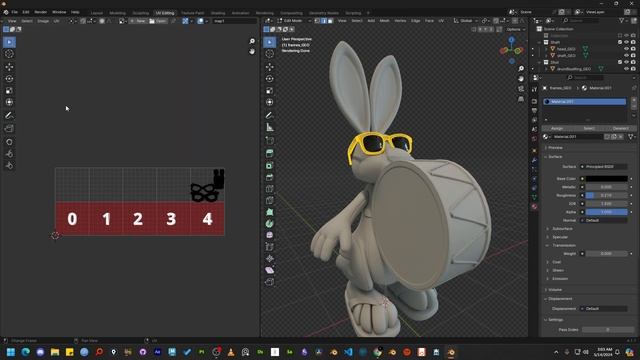Switch to the Shading workspace tab
Screen dimensions: 640x360
pyautogui.click(x=218, y=13)
